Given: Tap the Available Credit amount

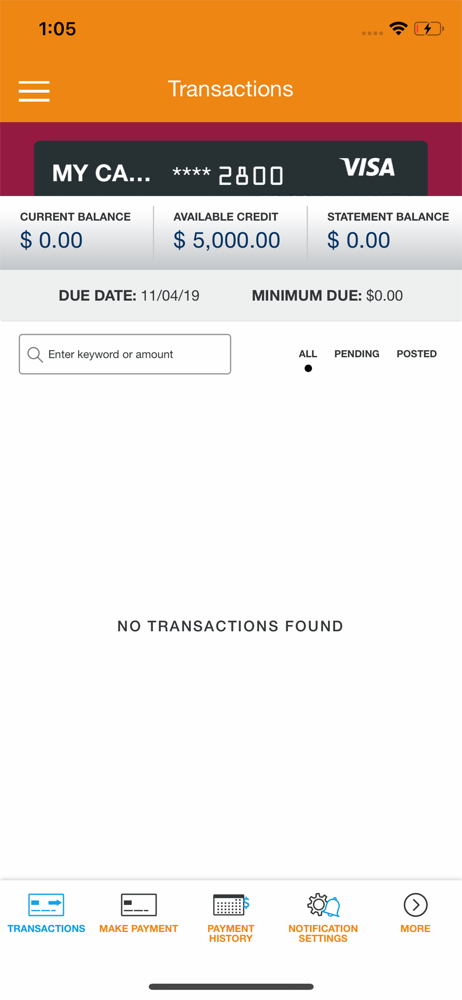Looking at the screenshot, I should click(227, 240).
